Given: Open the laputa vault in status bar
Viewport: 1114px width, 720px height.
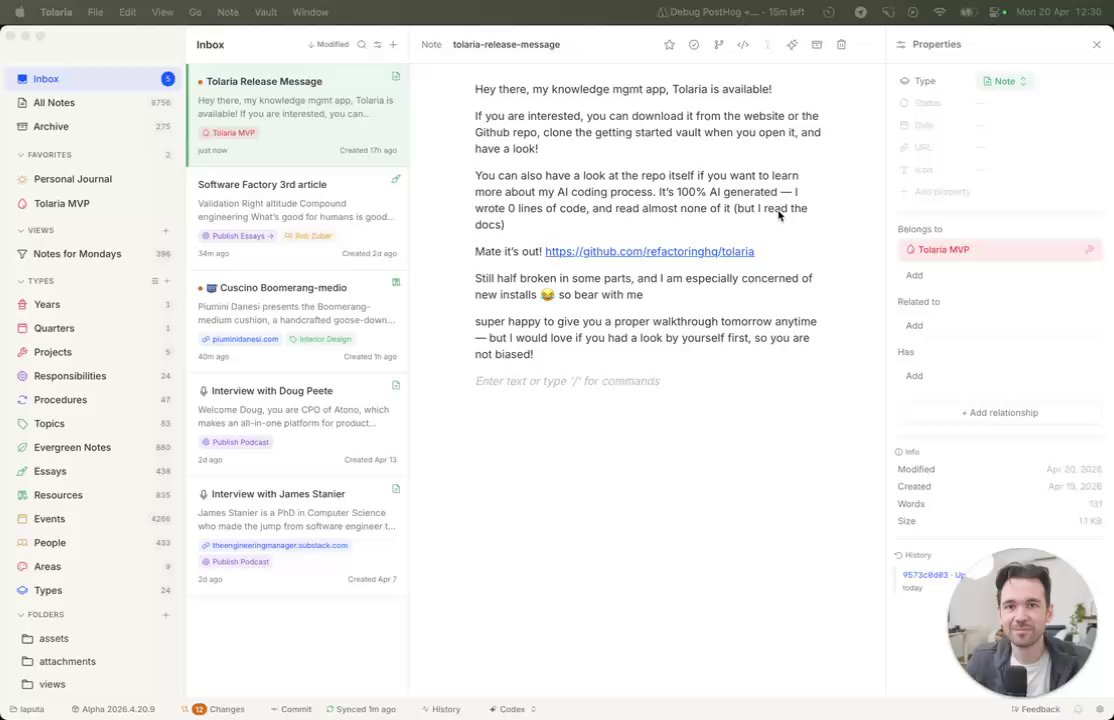Looking at the screenshot, I should (x=27, y=709).
